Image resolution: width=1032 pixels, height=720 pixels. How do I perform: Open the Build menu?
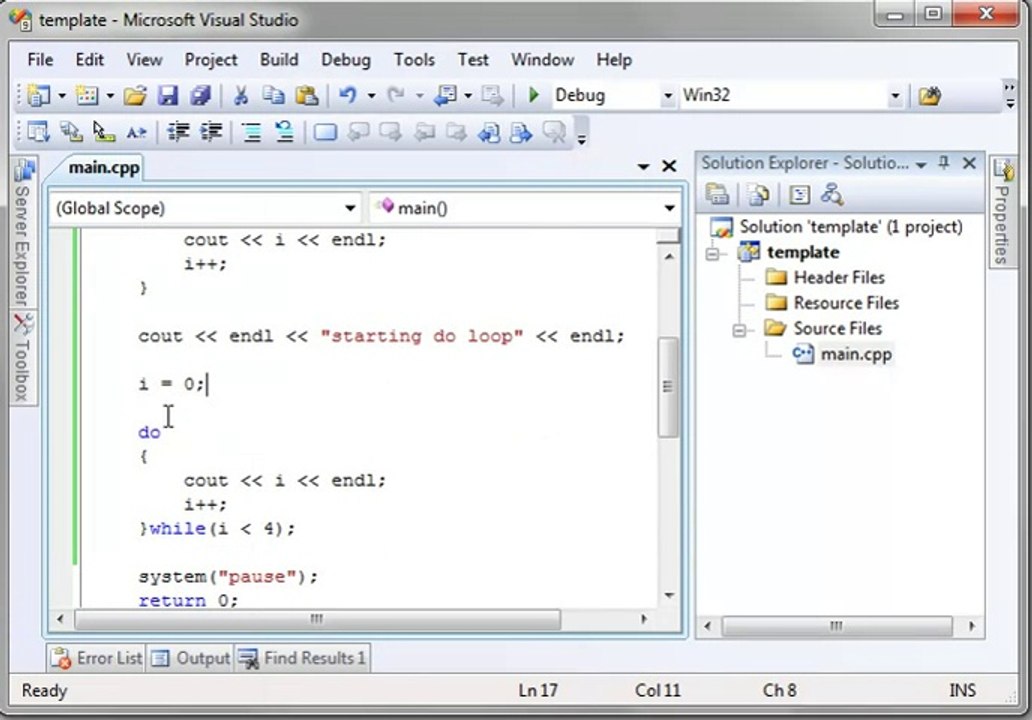pyautogui.click(x=279, y=60)
